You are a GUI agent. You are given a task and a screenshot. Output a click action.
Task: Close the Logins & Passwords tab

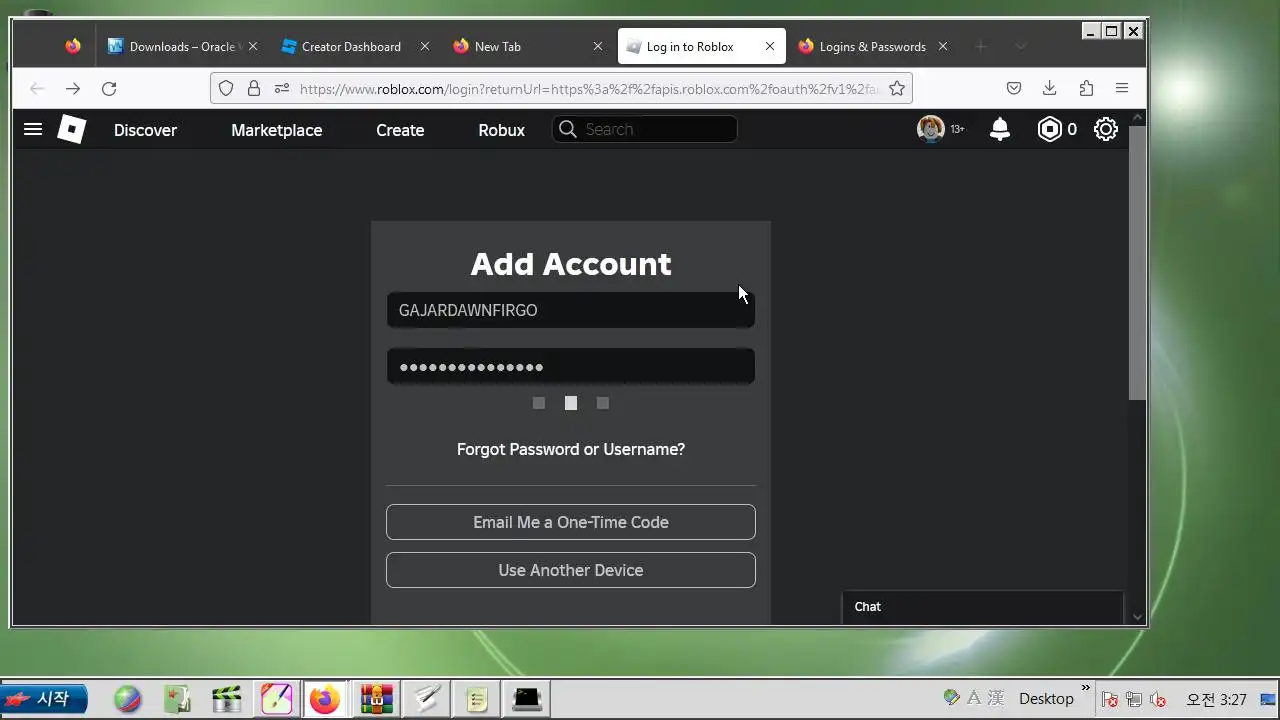[x=943, y=46]
